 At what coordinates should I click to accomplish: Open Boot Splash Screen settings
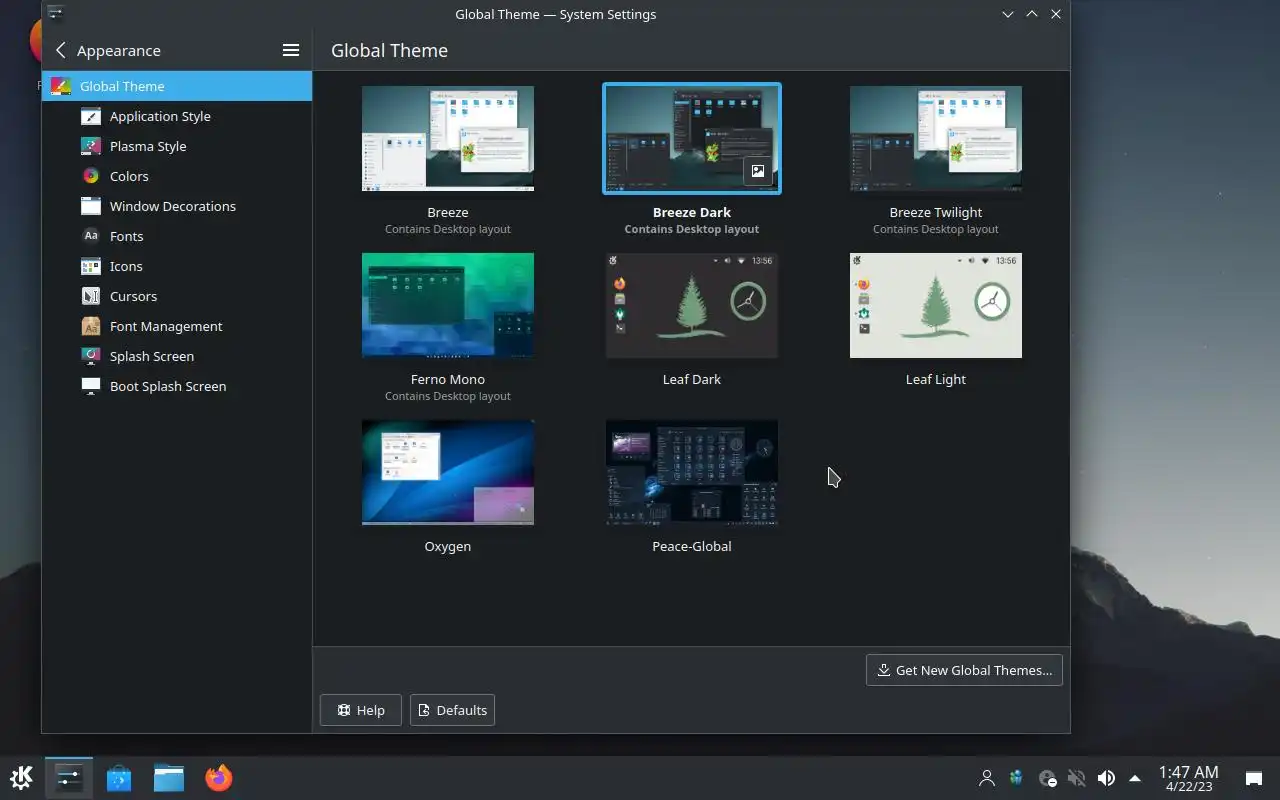pyautogui.click(x=177, y=386)
